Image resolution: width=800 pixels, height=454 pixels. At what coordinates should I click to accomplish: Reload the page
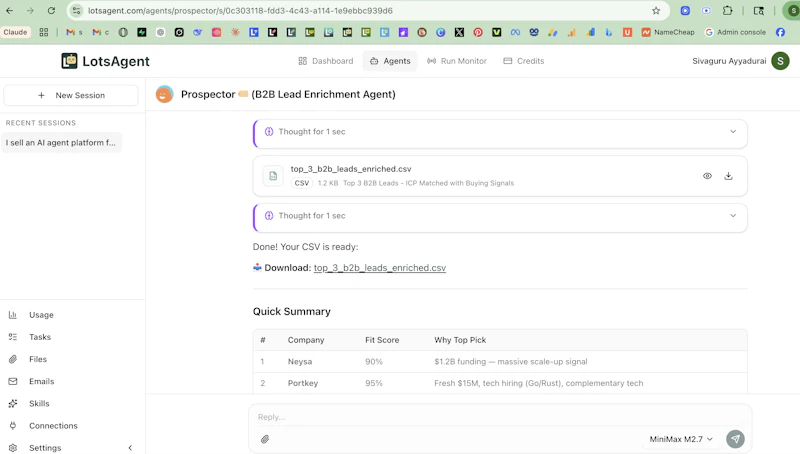pyautogui.click(x=51, y=11)
